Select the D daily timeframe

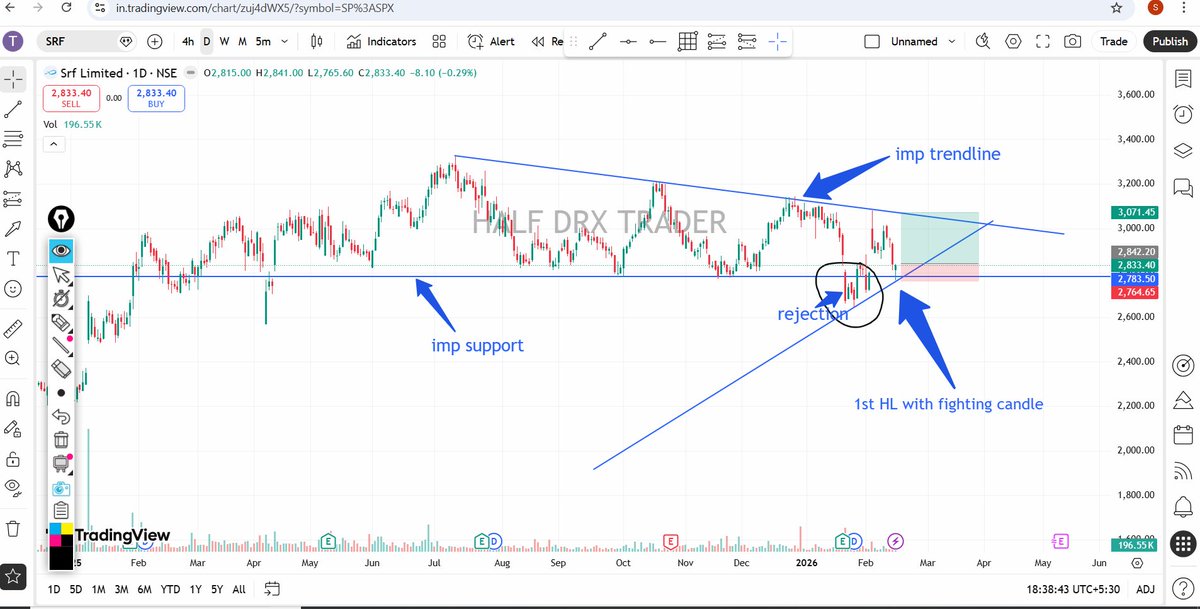(x=207, y=41)
